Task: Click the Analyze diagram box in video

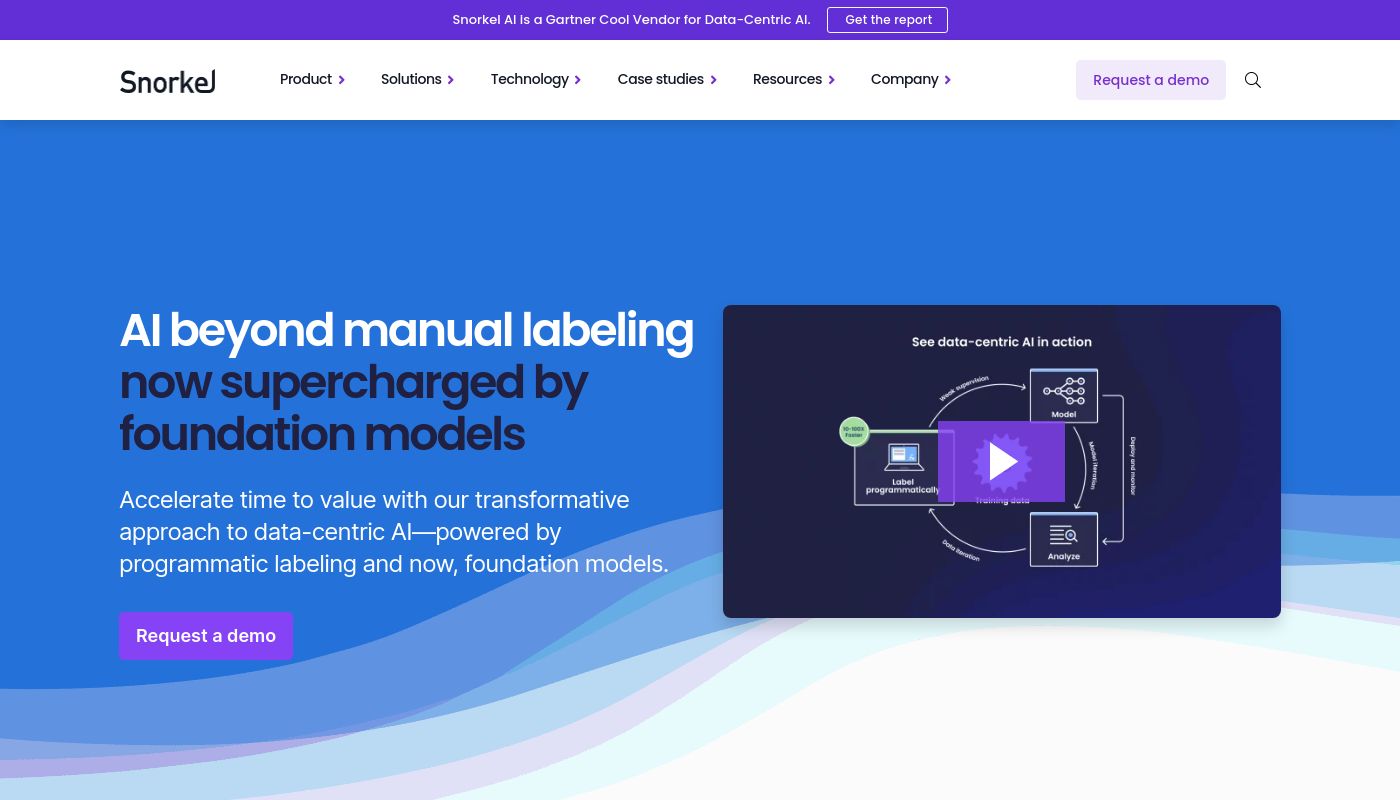Action: pos(1064,540)
